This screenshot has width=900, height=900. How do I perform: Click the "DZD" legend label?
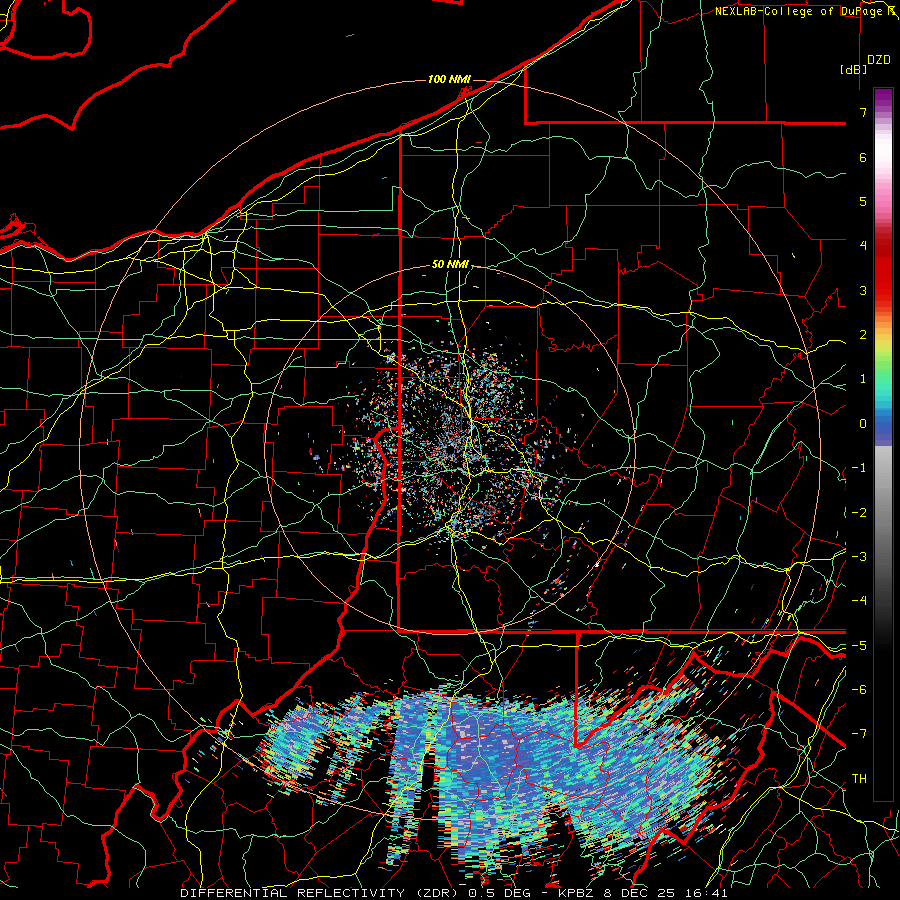(x=879, y=60)
